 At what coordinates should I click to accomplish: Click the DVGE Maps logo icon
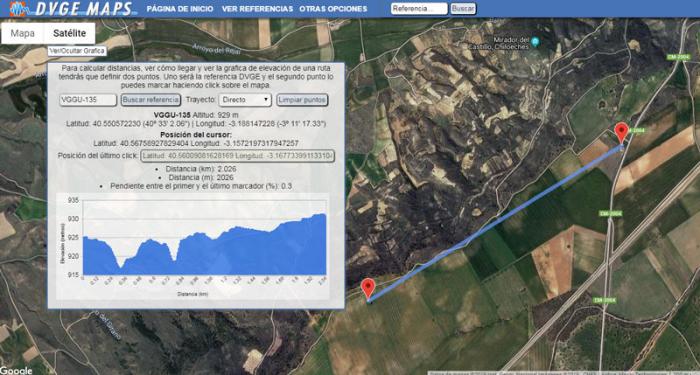[x=18, y=8]
